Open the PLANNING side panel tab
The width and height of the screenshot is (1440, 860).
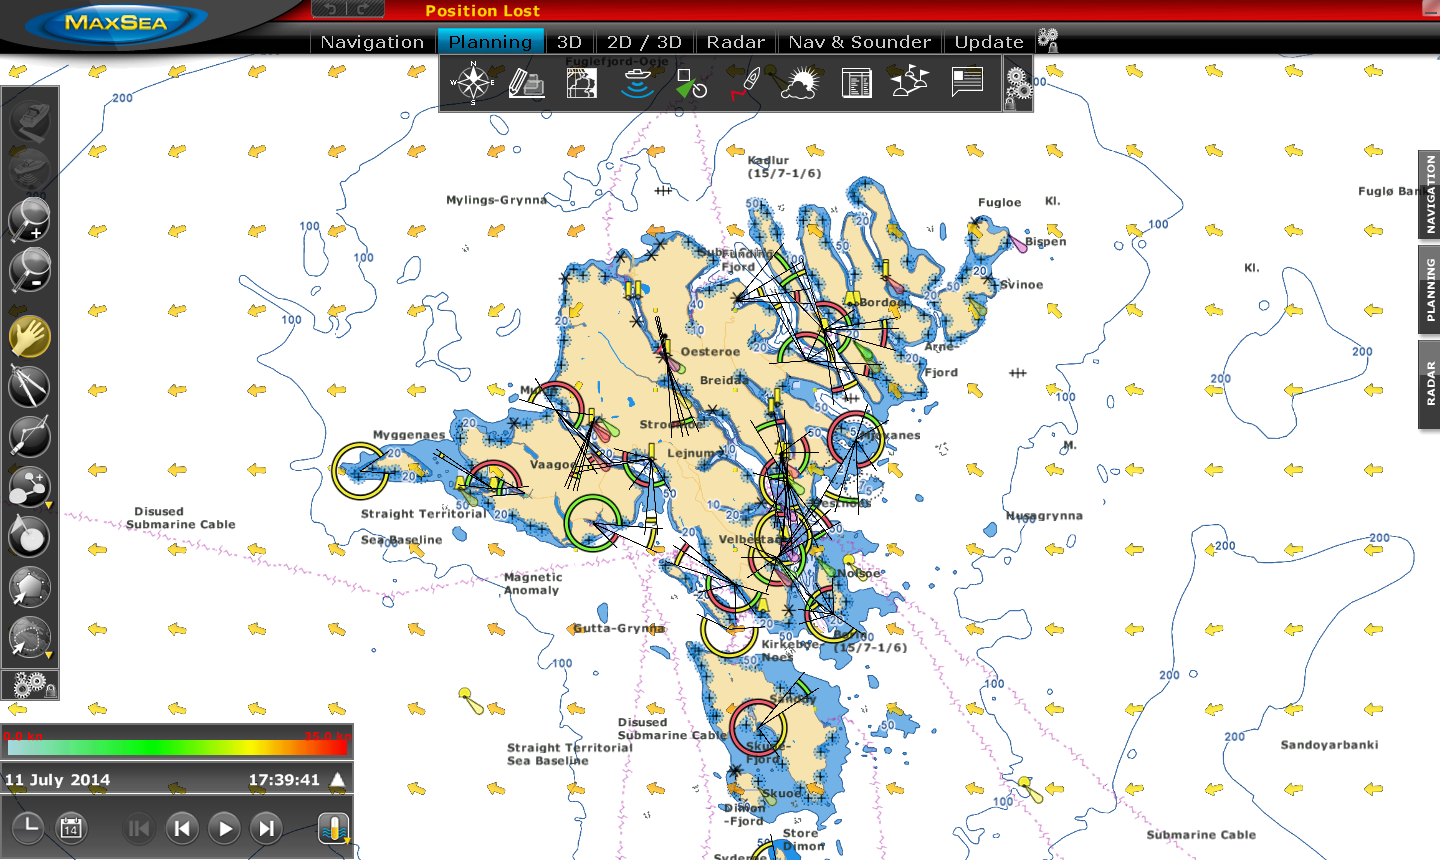[1430, 290]
